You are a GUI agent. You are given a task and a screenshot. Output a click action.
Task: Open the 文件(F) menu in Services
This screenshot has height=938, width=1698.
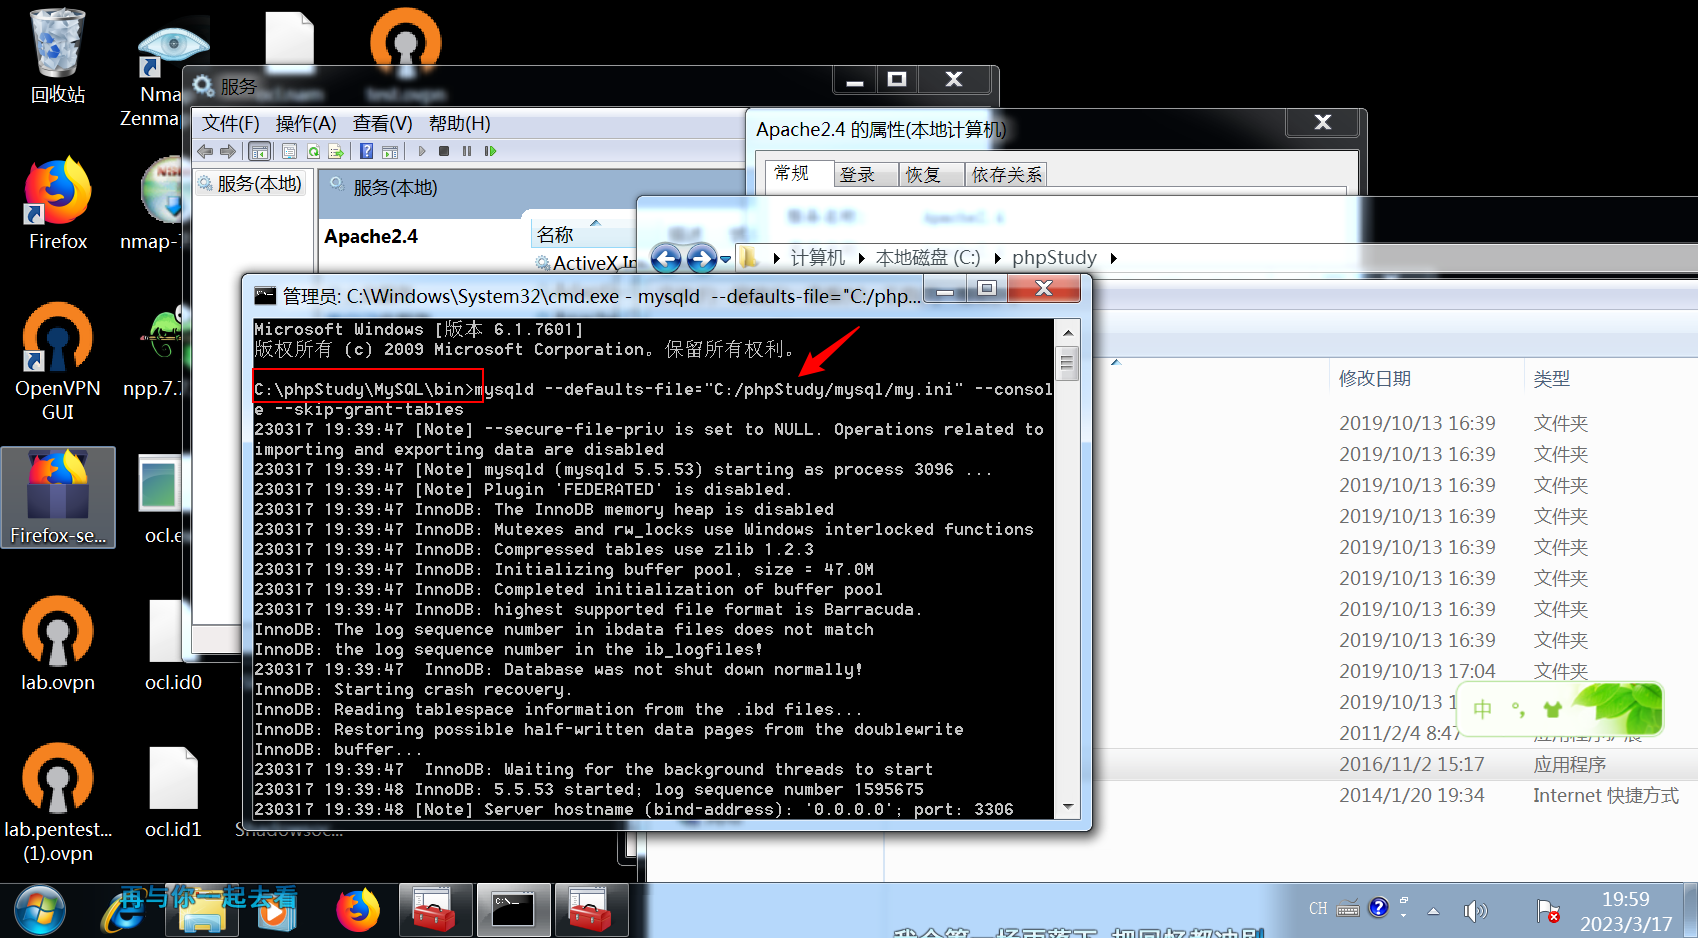(230, 123)
